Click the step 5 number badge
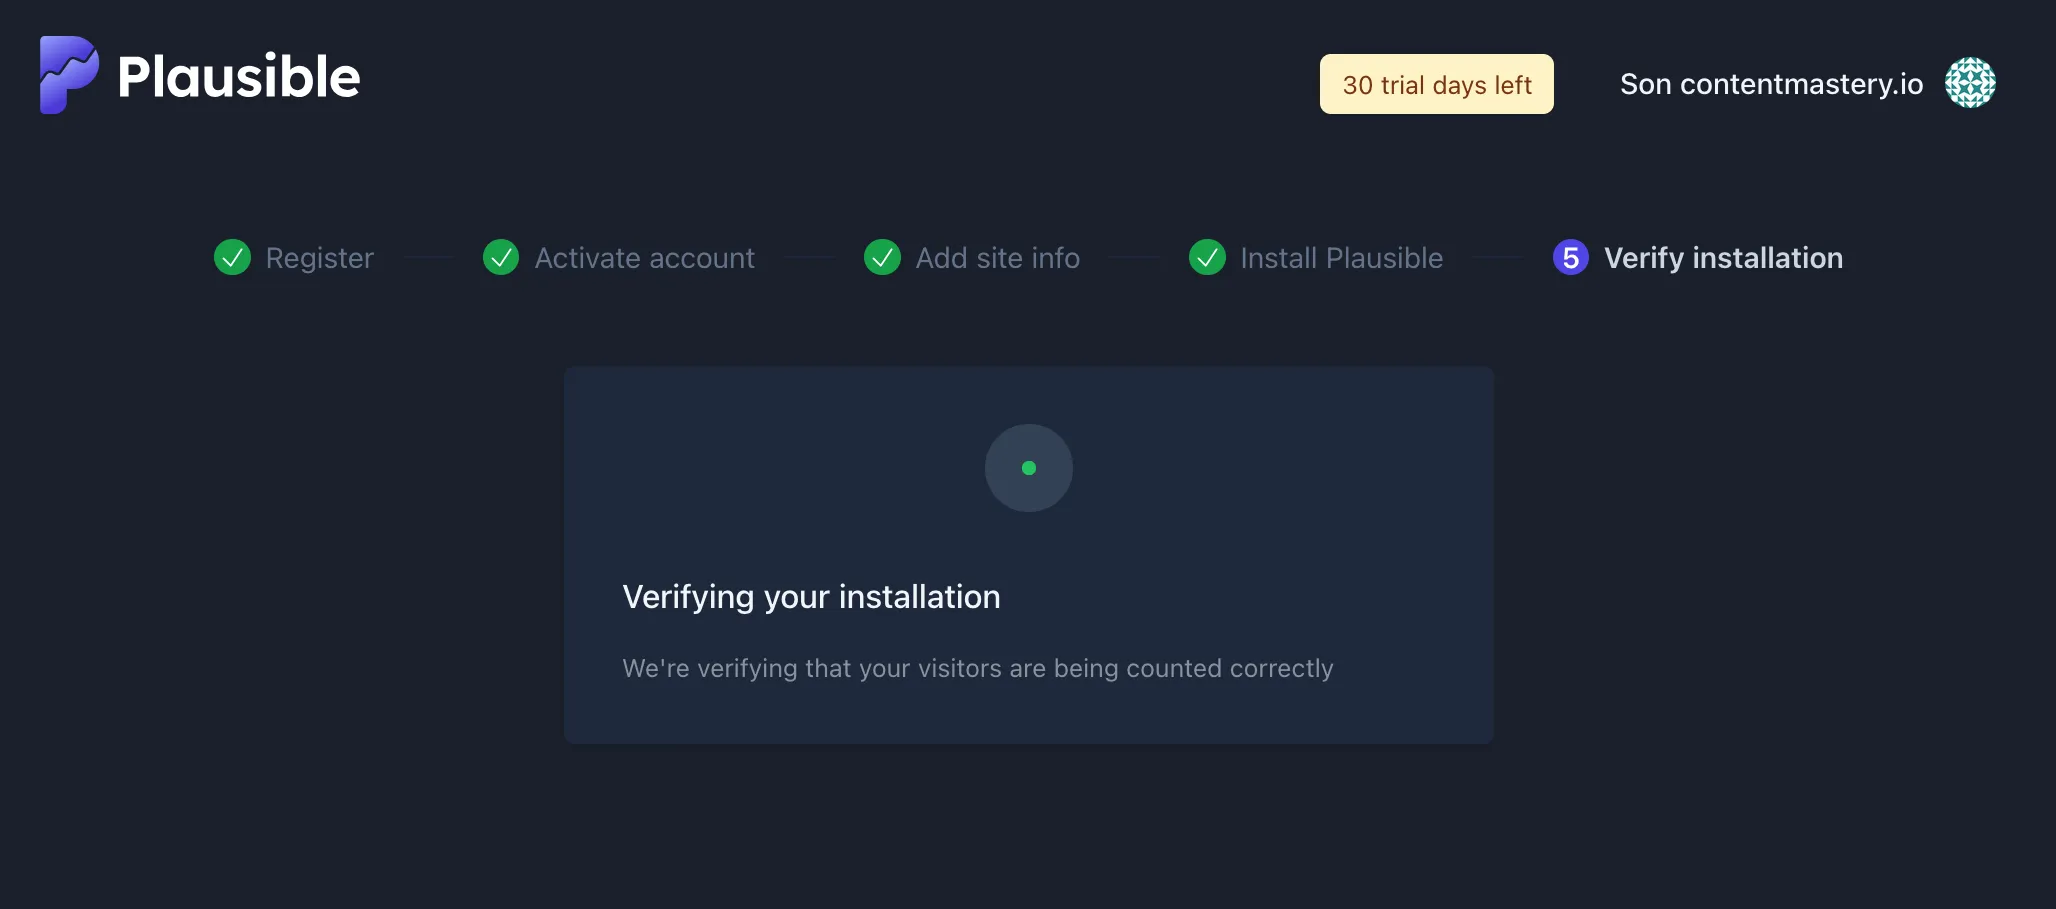Image resolution: width=2056 pixels, height=909 pixels. pos(1570,257)
